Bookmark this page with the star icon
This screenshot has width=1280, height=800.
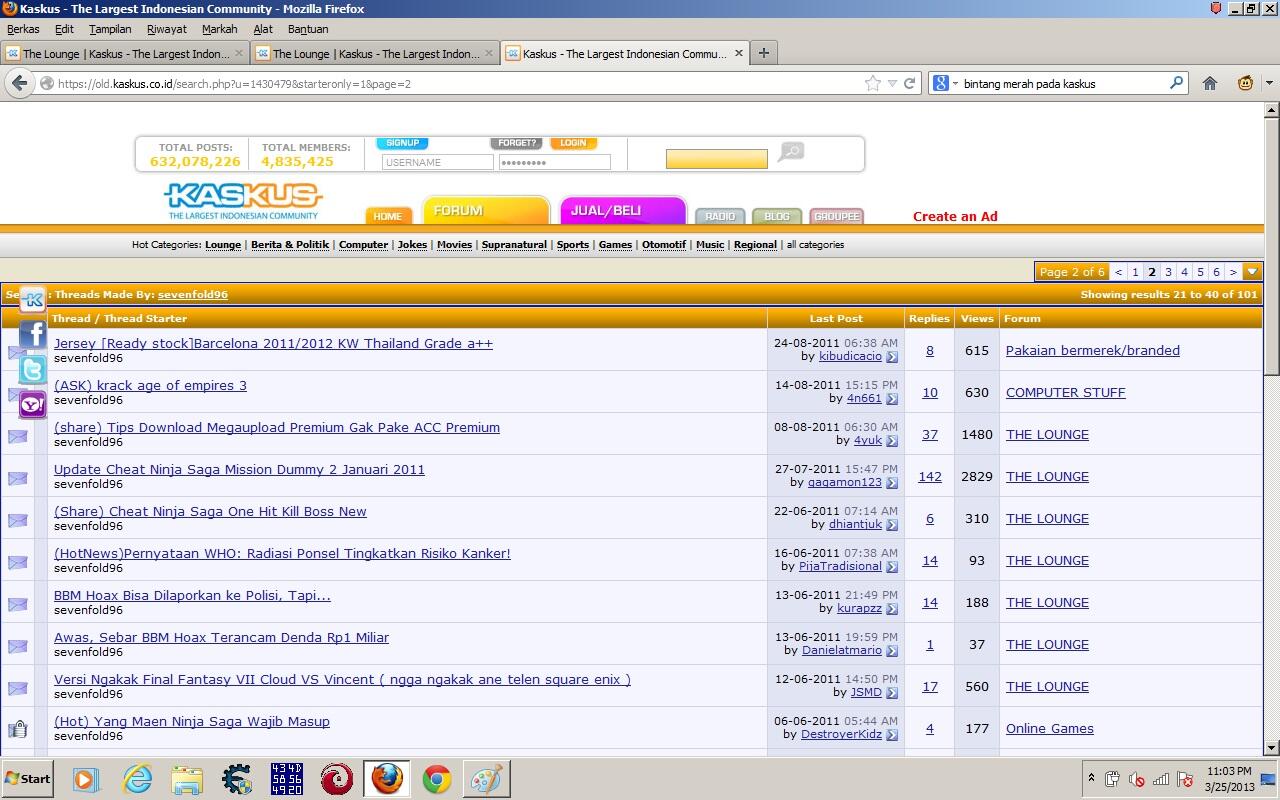click(873, 83)
